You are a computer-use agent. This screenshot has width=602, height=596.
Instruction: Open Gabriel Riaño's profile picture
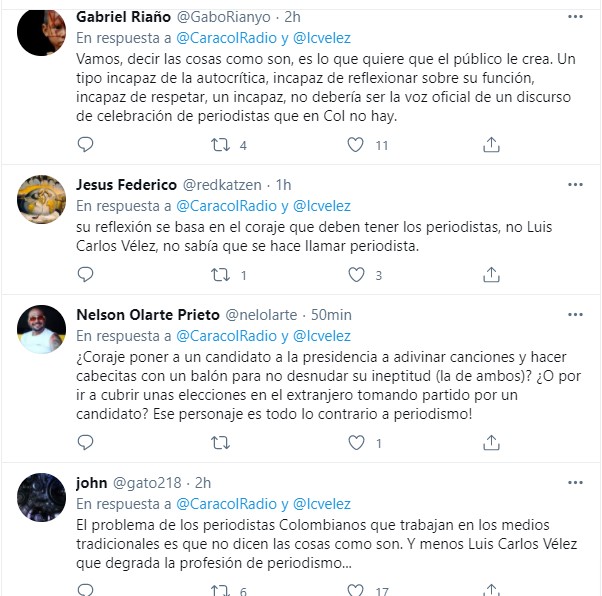[42, 34]
